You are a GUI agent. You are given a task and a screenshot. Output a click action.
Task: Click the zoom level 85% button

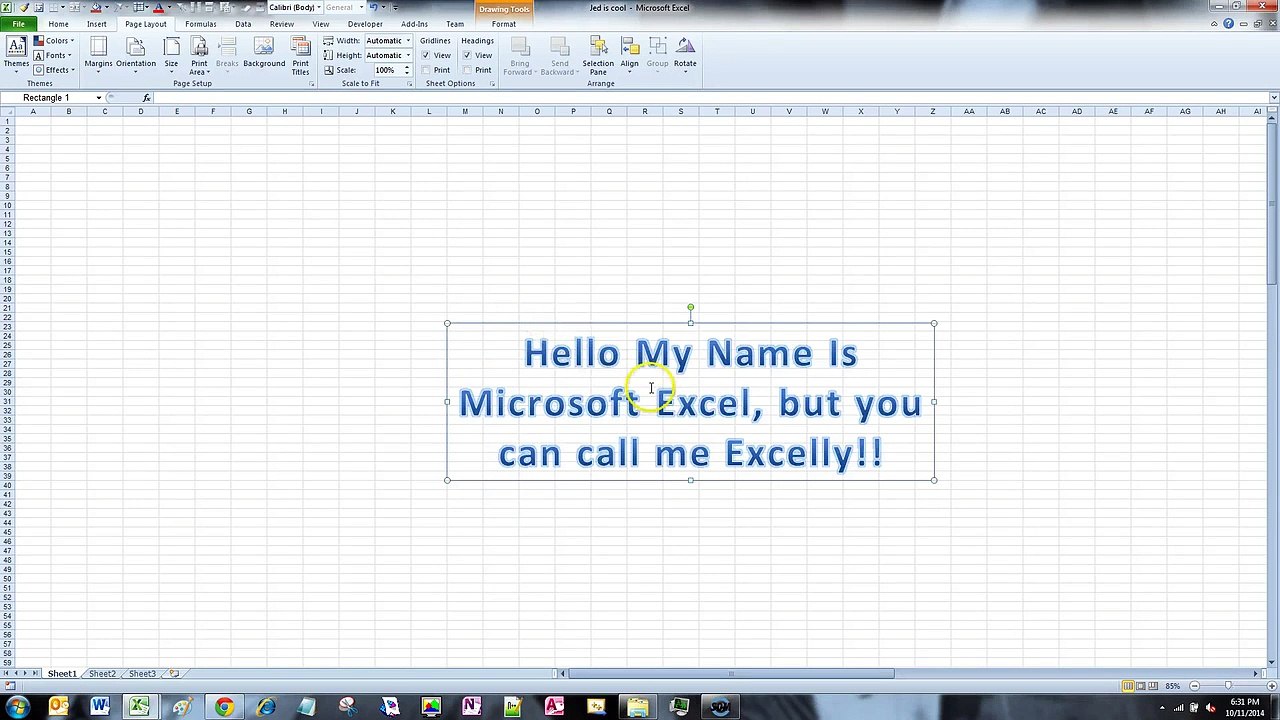tap(1172, 686)
